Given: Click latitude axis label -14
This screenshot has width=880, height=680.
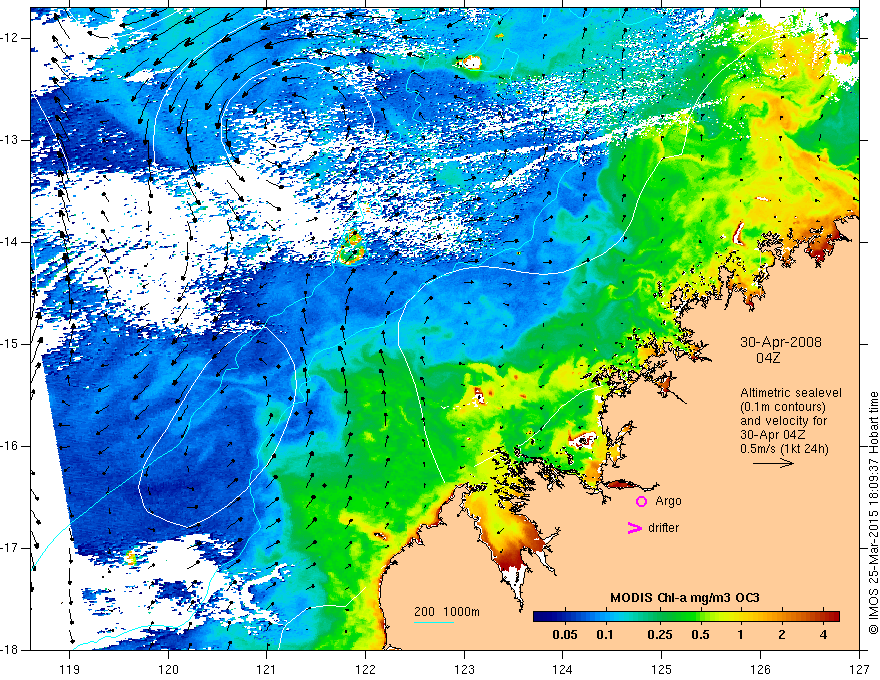Looking at the screenshot, I should click(10, 242).
